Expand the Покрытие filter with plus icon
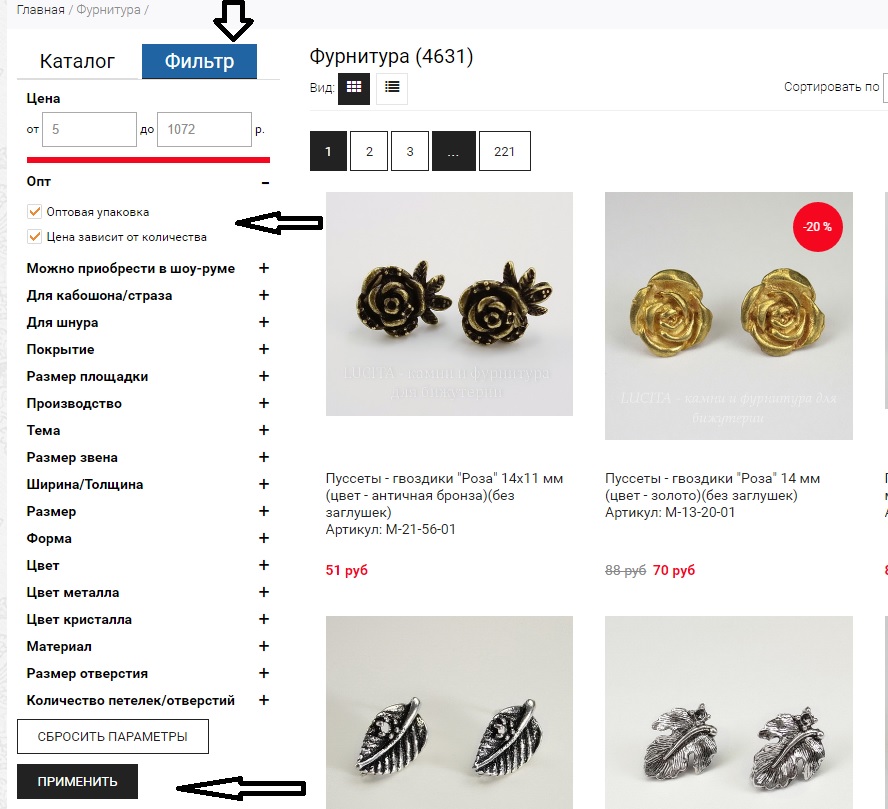 pyautogui.click(x=264, y=349)
